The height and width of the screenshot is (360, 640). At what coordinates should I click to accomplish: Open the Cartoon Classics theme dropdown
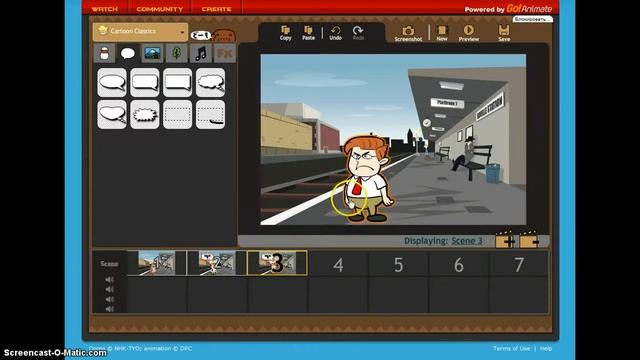(x=140, y=31)
